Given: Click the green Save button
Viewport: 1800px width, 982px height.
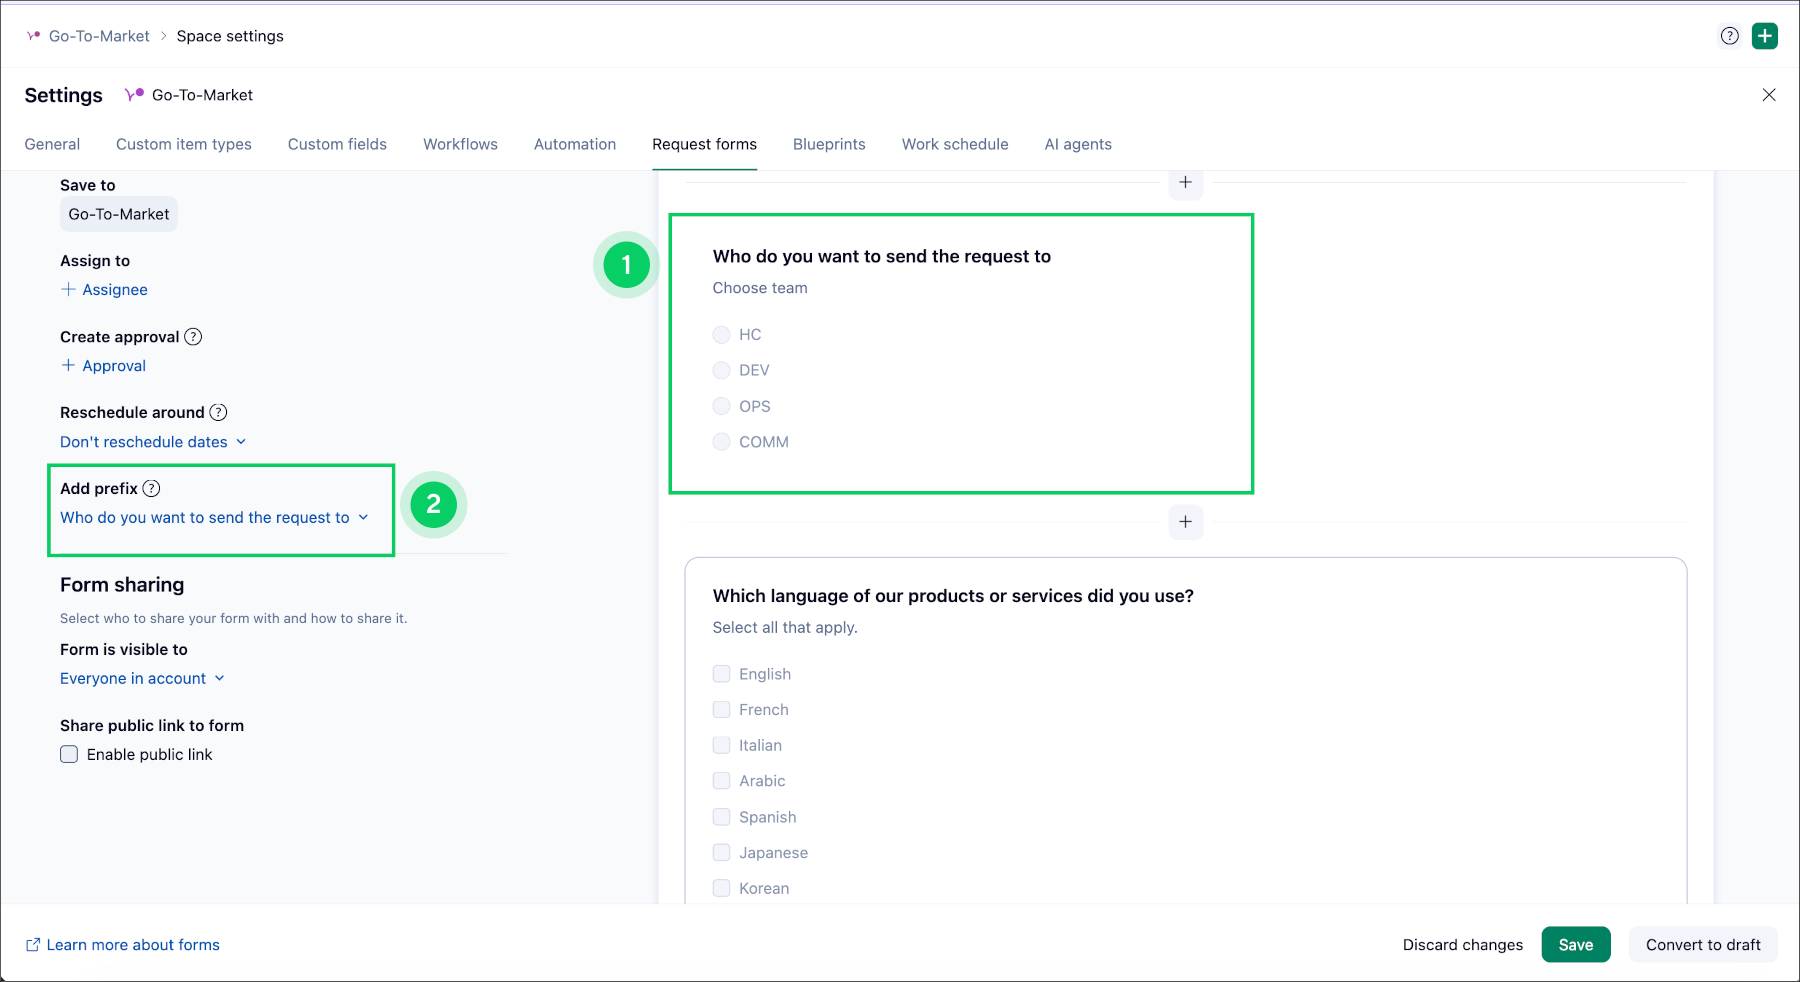Looking at the screenshot, I should click(x=1576, y=944).
